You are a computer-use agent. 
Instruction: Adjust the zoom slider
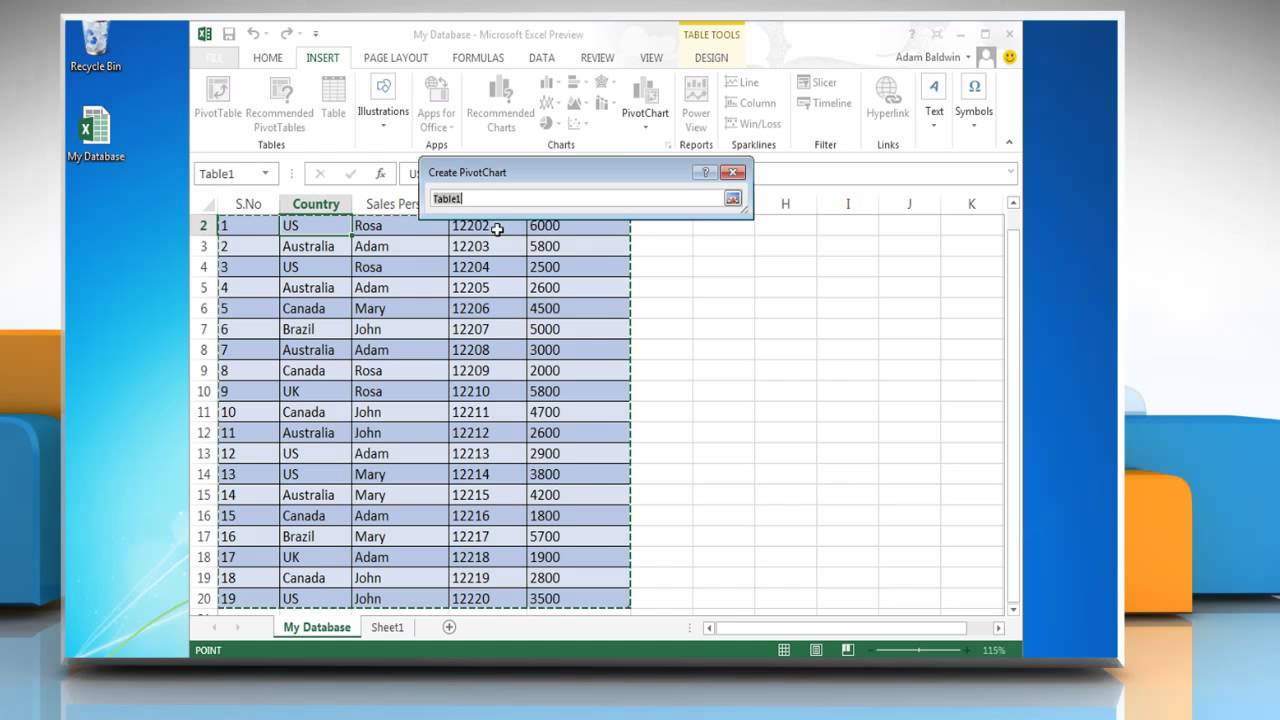919,650
